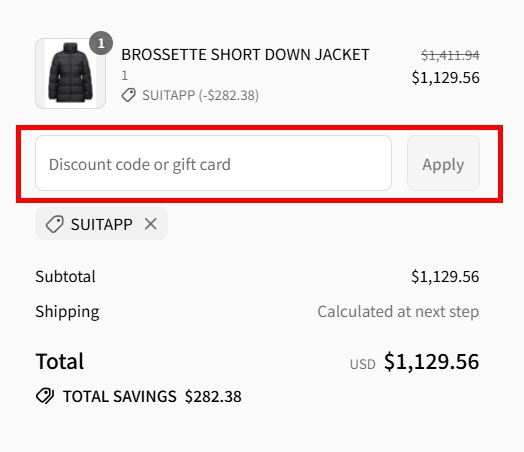Click the discounted $1,129.56 item price

pyautogui.click(x=445, y=78)
